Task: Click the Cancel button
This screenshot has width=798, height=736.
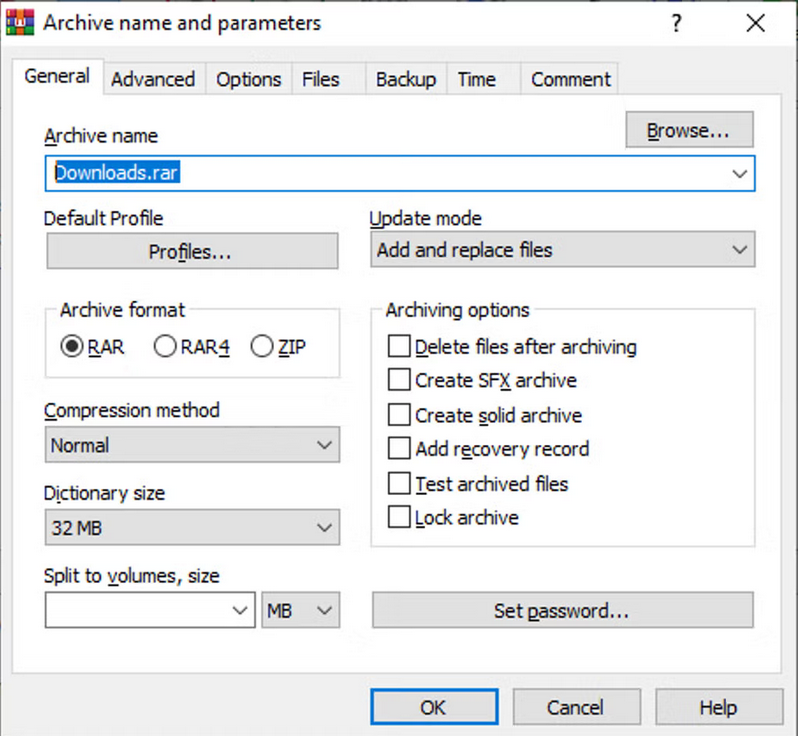Action: point(576,707)
